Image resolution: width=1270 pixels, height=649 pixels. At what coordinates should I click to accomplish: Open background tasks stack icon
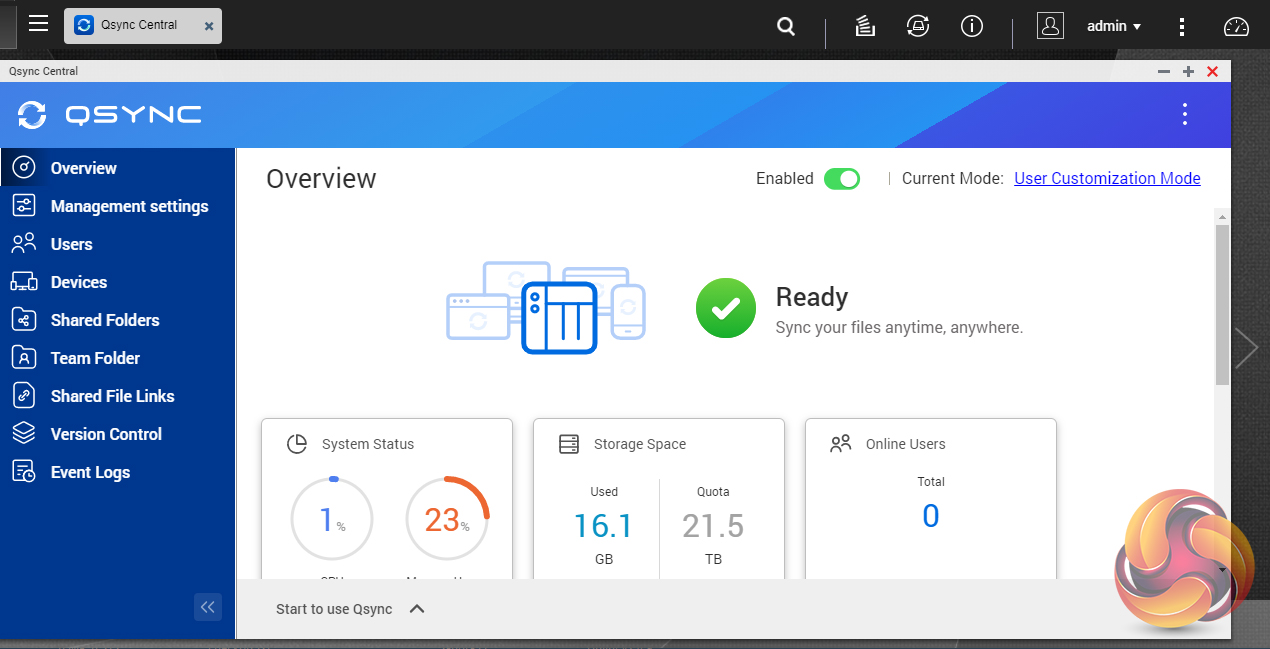coord(866,27)
